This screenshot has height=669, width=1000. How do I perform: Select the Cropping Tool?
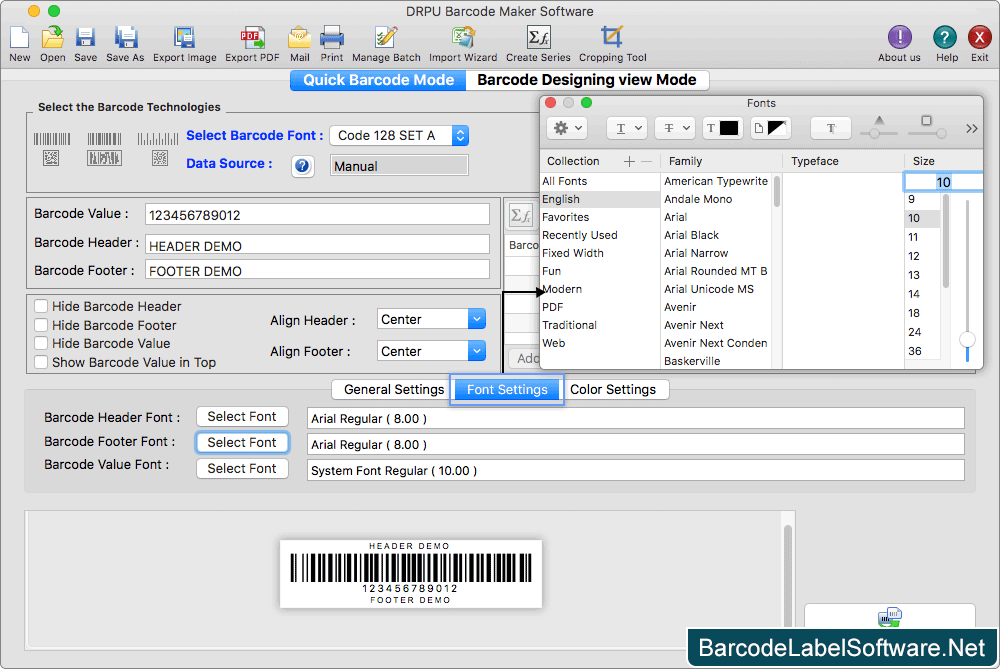click(612, 40)
